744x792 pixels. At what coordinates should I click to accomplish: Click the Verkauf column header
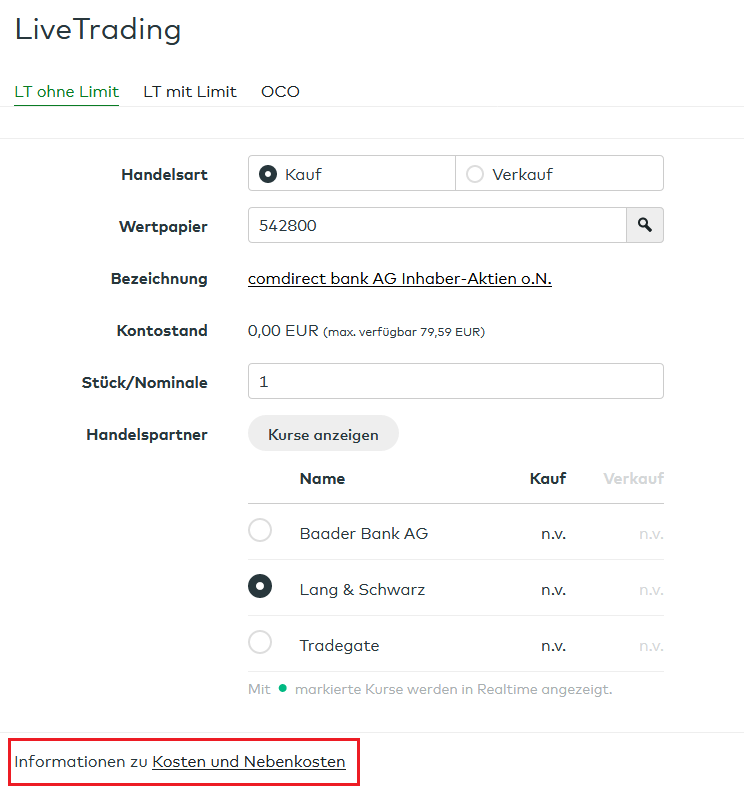point(633,478)
